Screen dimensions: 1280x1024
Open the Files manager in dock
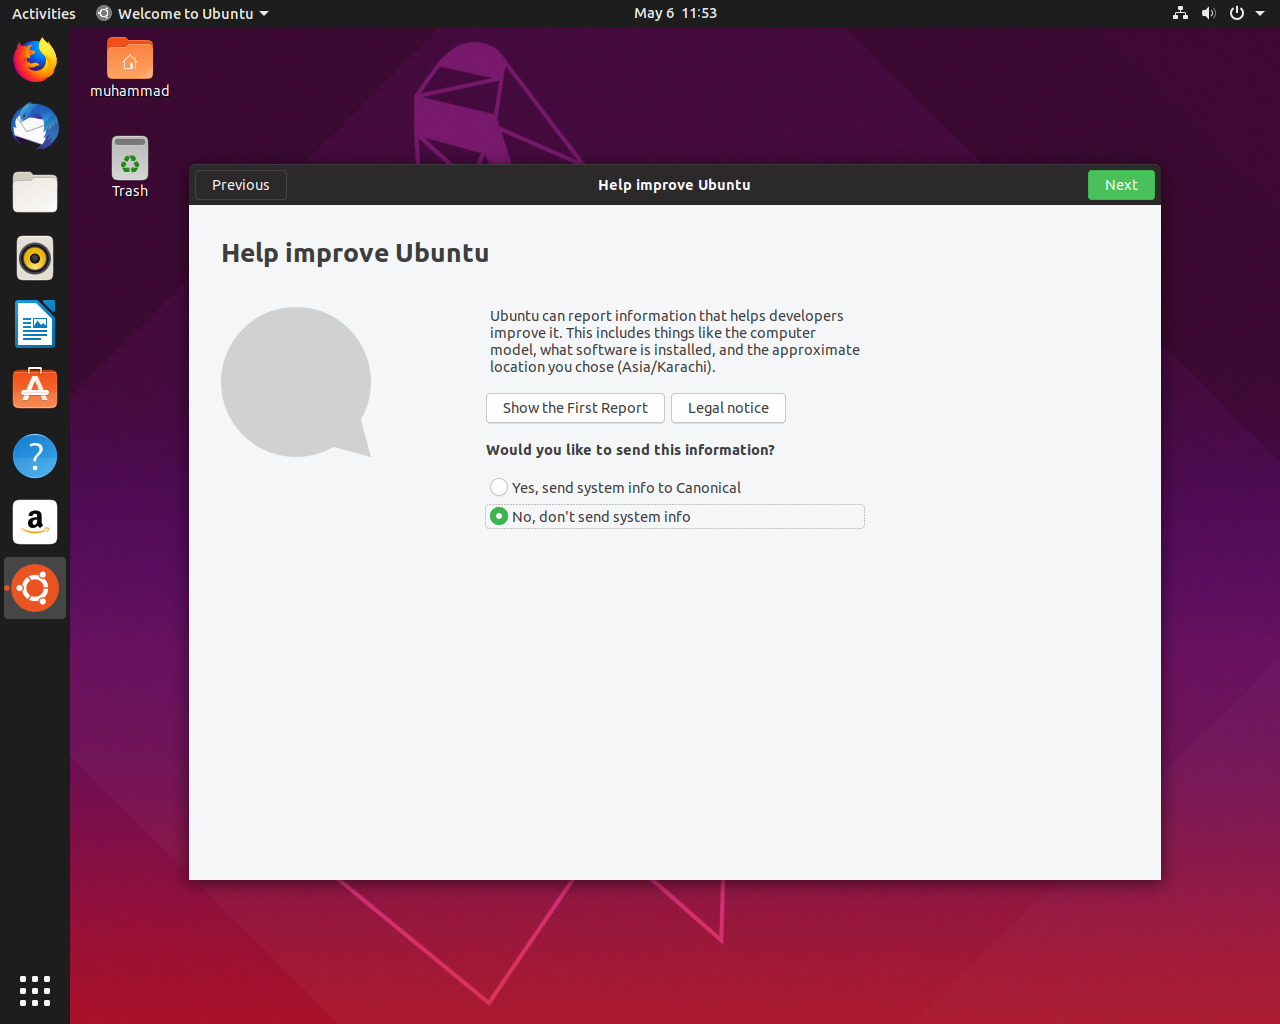coord(35,193)
